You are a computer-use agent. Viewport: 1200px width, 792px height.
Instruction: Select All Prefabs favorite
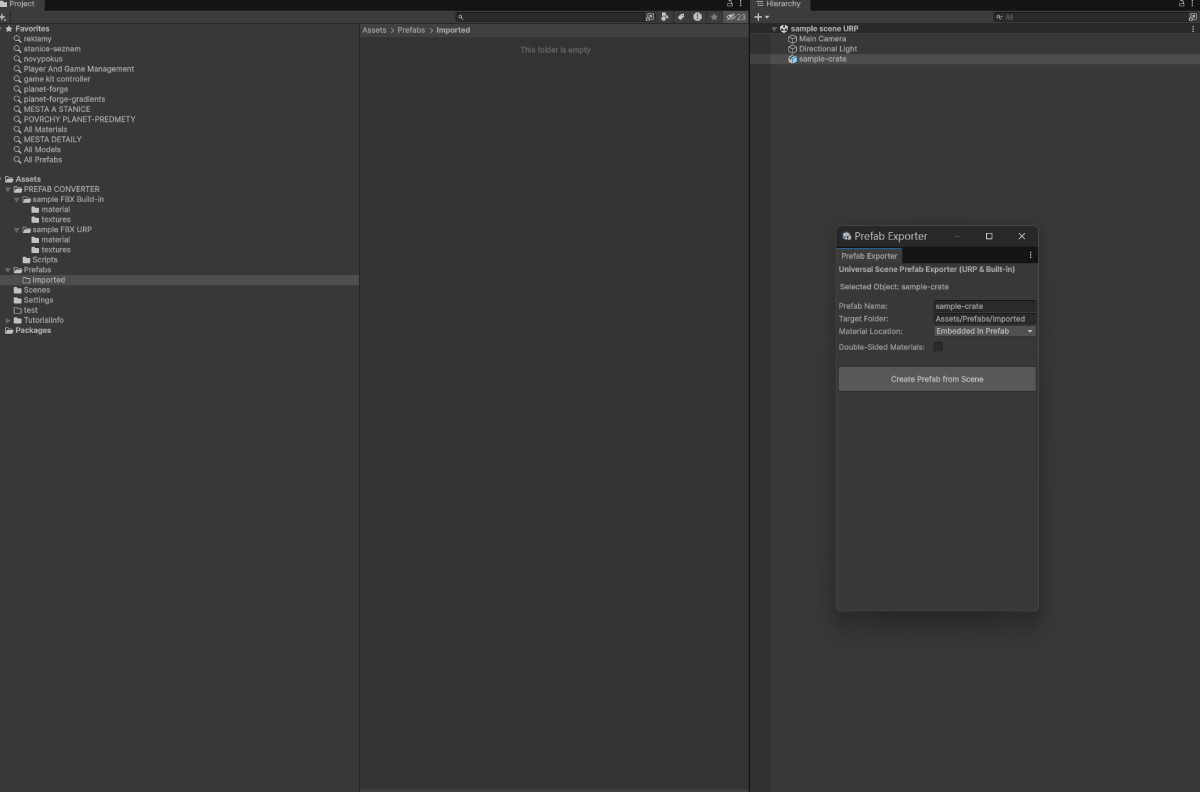tap(42, 159)
